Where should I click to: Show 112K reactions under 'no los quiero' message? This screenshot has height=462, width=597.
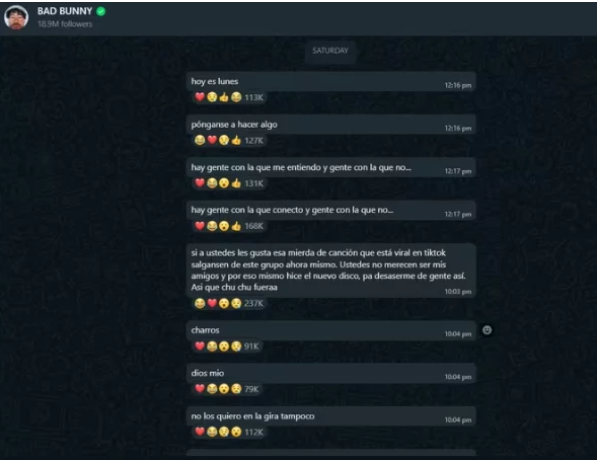pyautogui.click(x=229, y=432)
